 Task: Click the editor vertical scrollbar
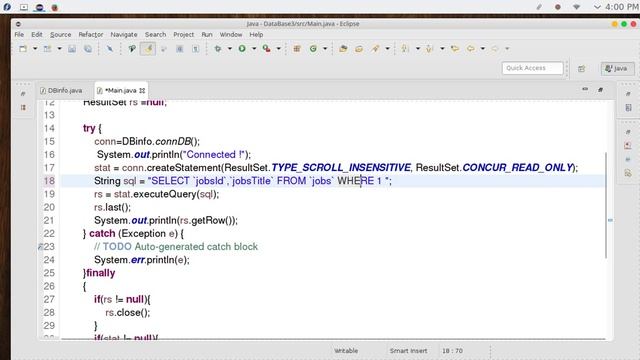click(x=606, y=205)
